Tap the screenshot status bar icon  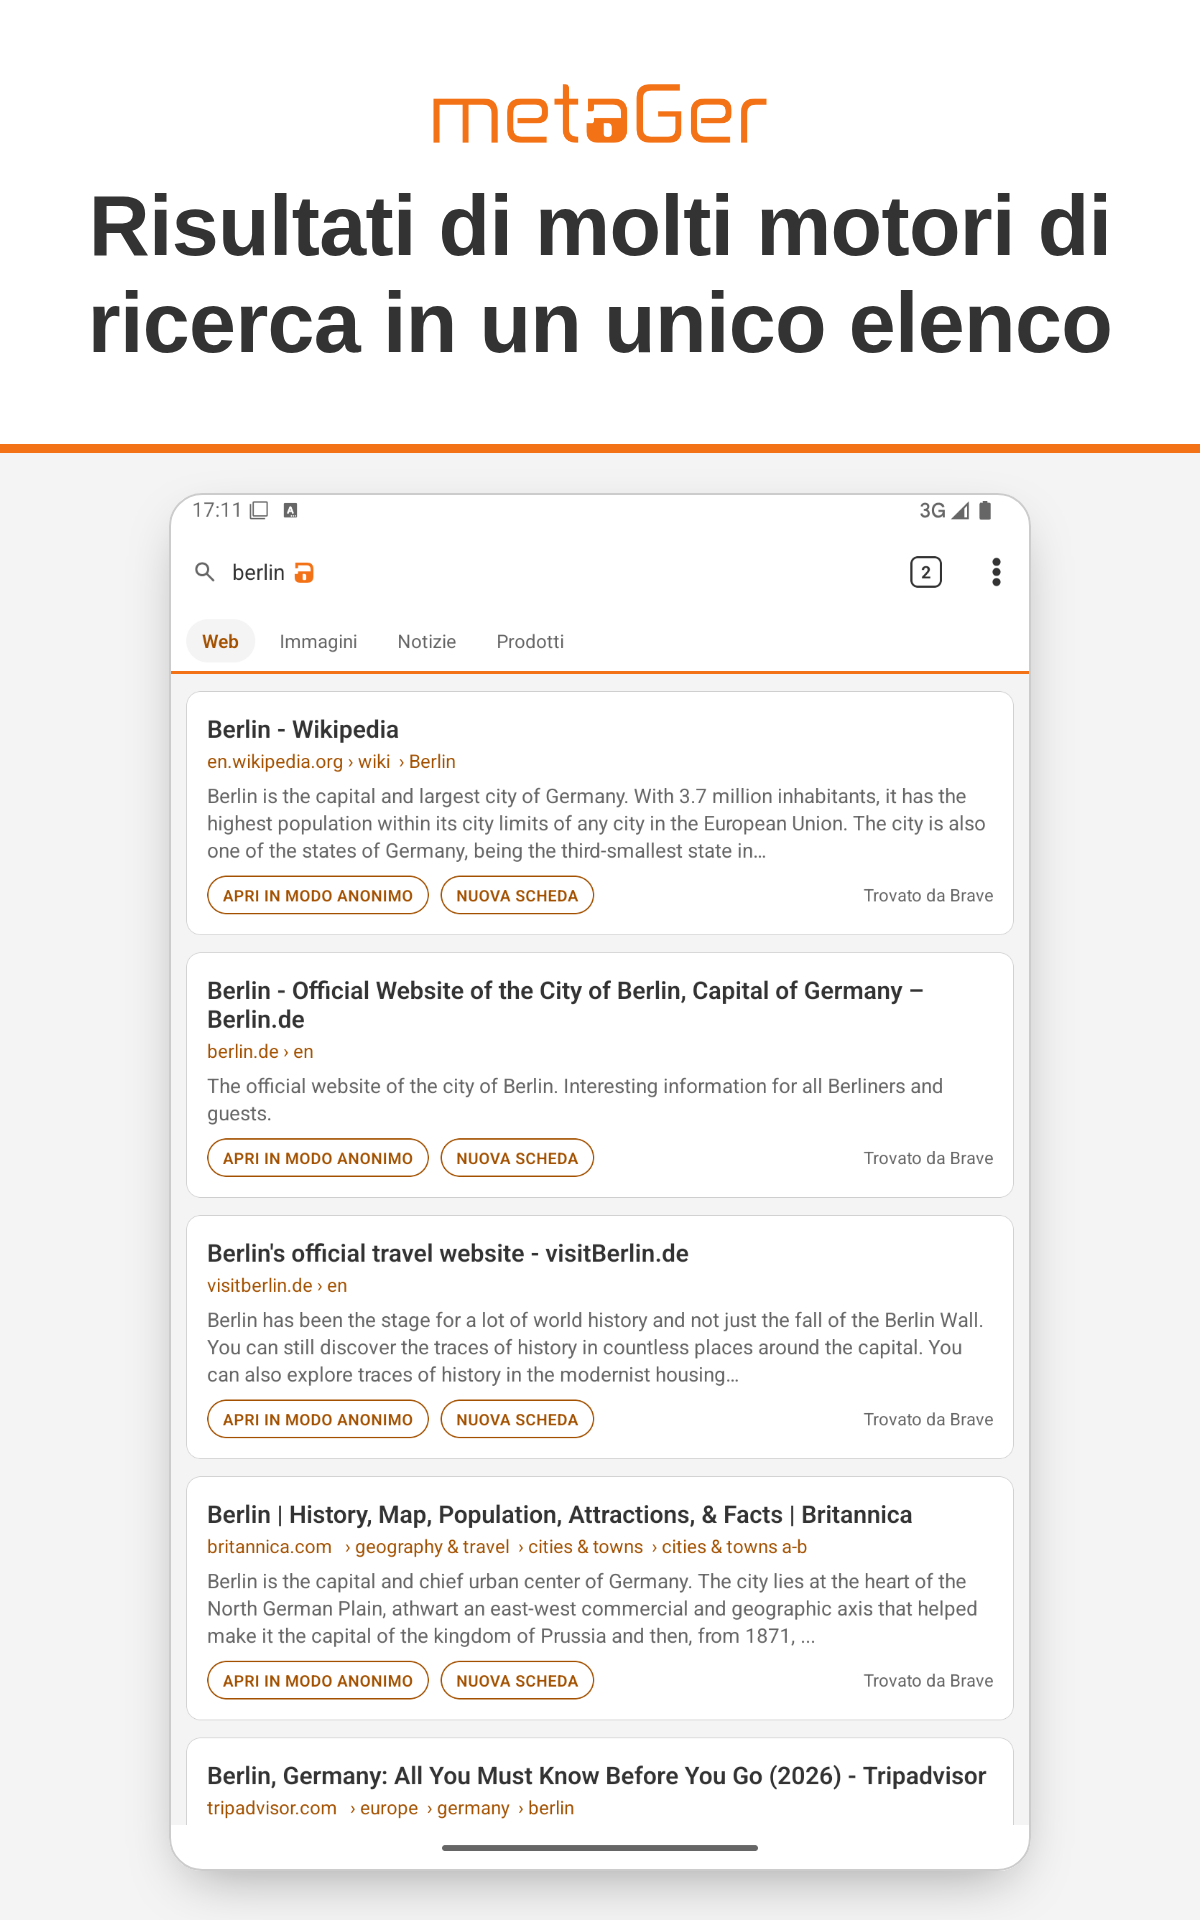pos(259,510)
